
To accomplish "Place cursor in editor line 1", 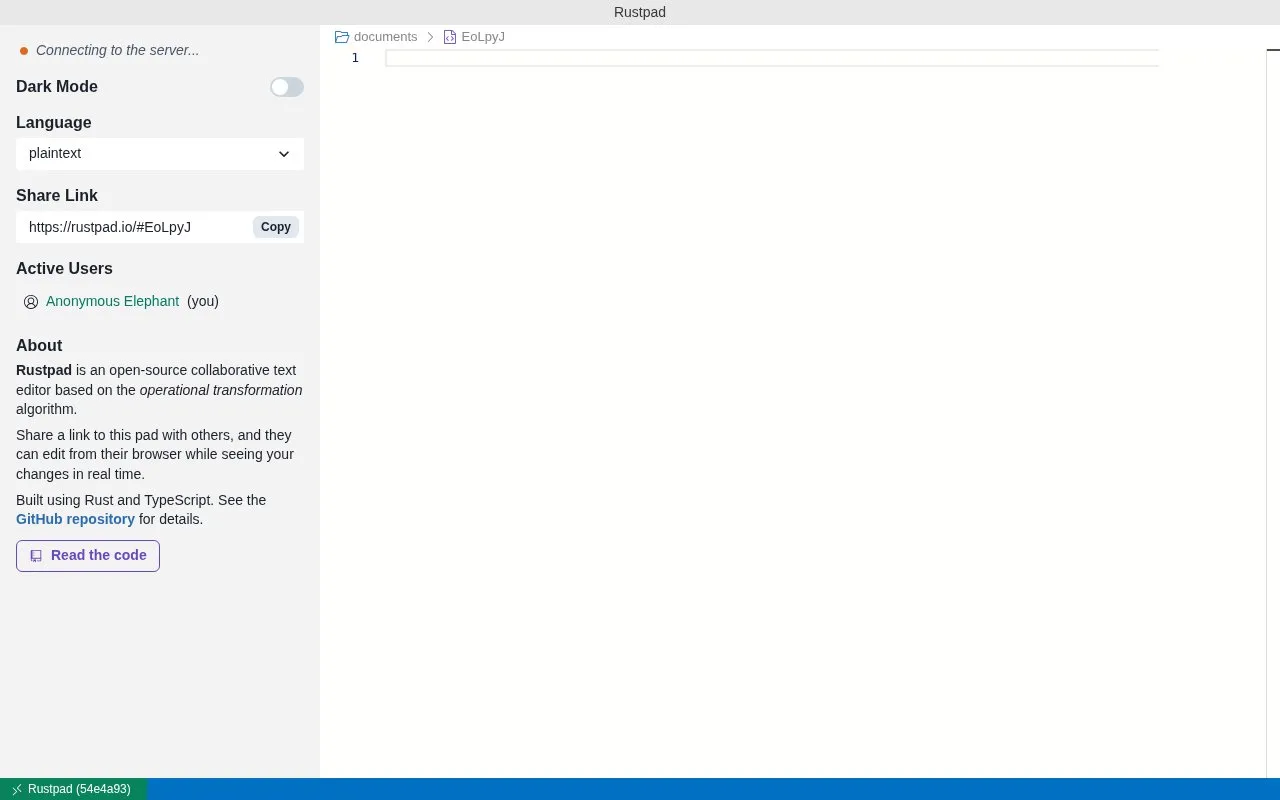I will (x=772, y=58).
